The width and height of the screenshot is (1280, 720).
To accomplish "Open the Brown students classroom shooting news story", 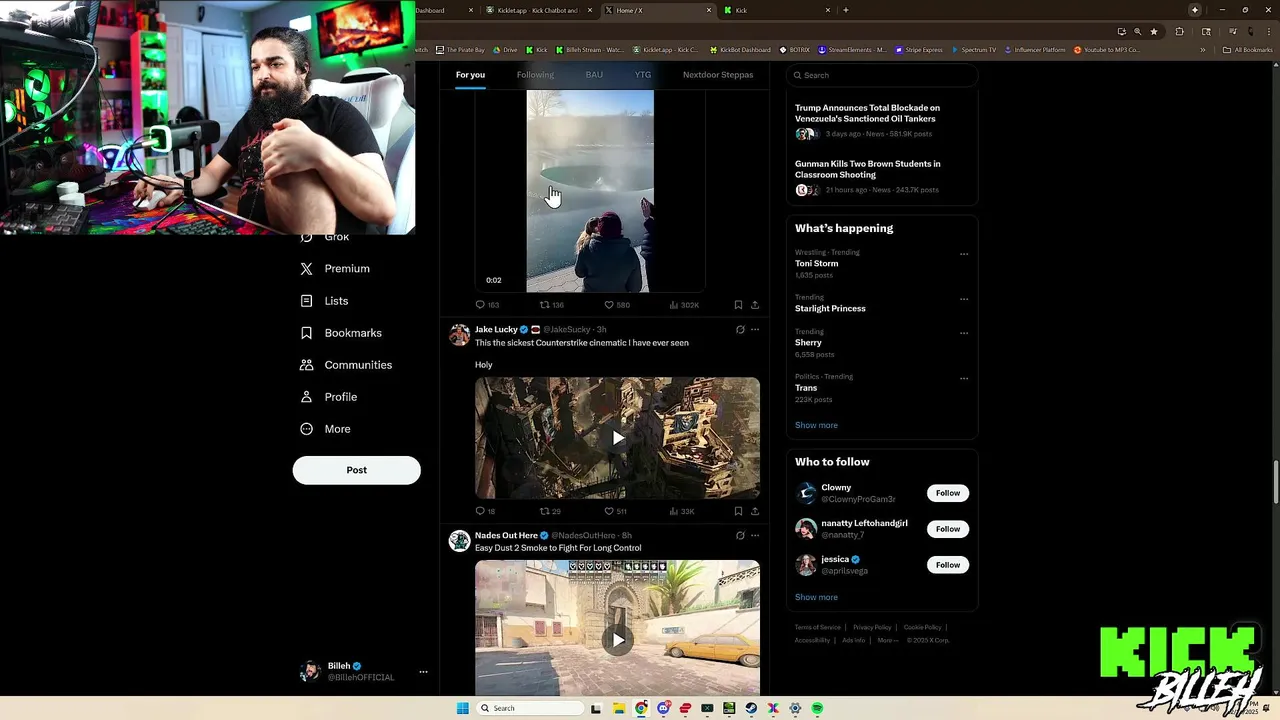I will [x=867, y=169].
